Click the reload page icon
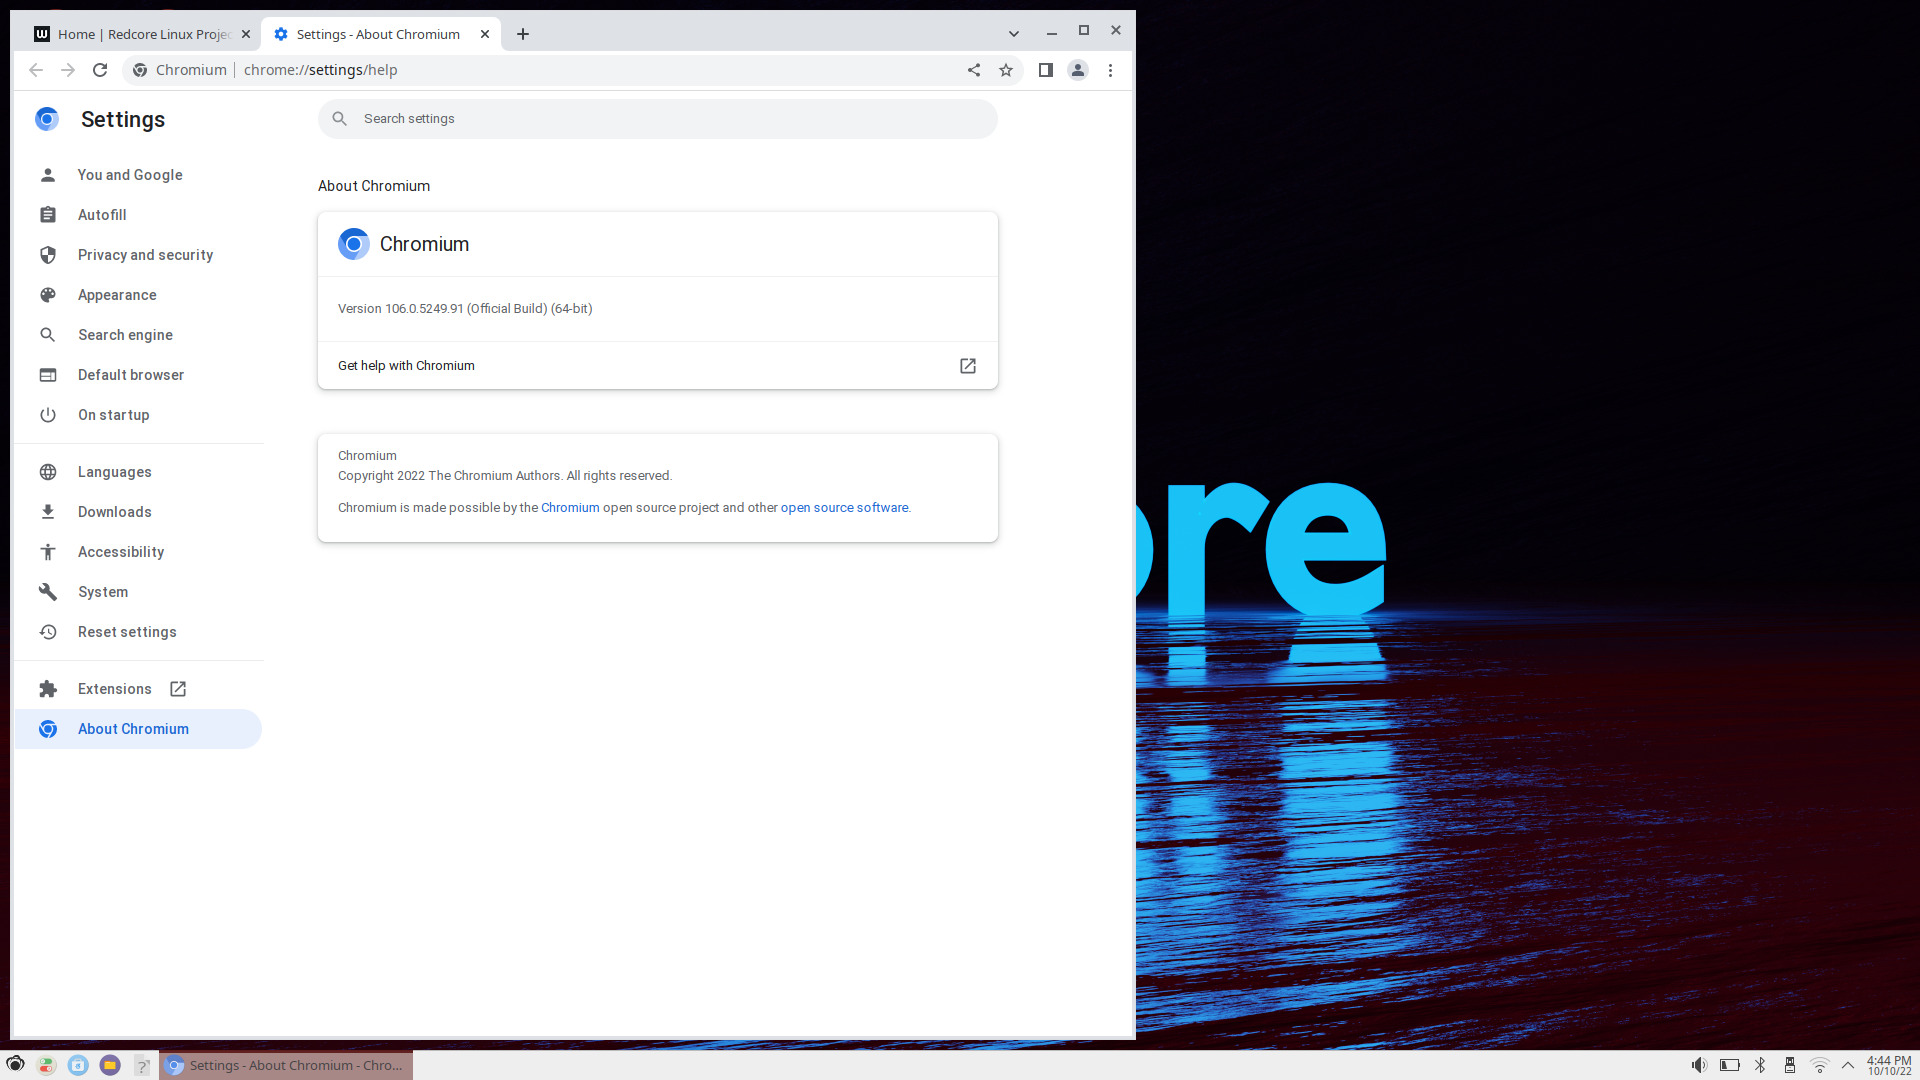1920x1080 pixels. tap(100, 70)
